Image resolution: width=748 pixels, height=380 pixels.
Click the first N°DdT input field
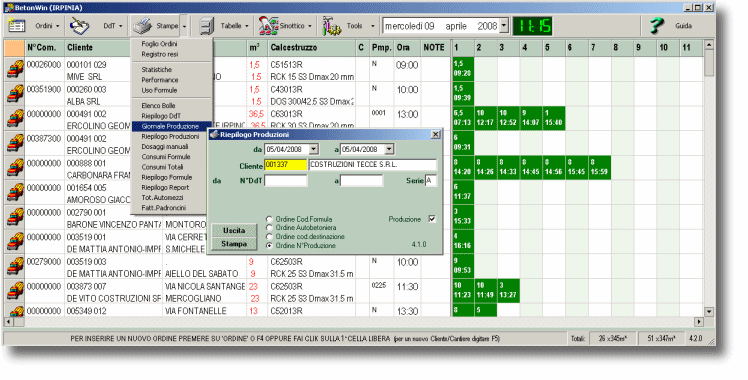pos(285,181)
